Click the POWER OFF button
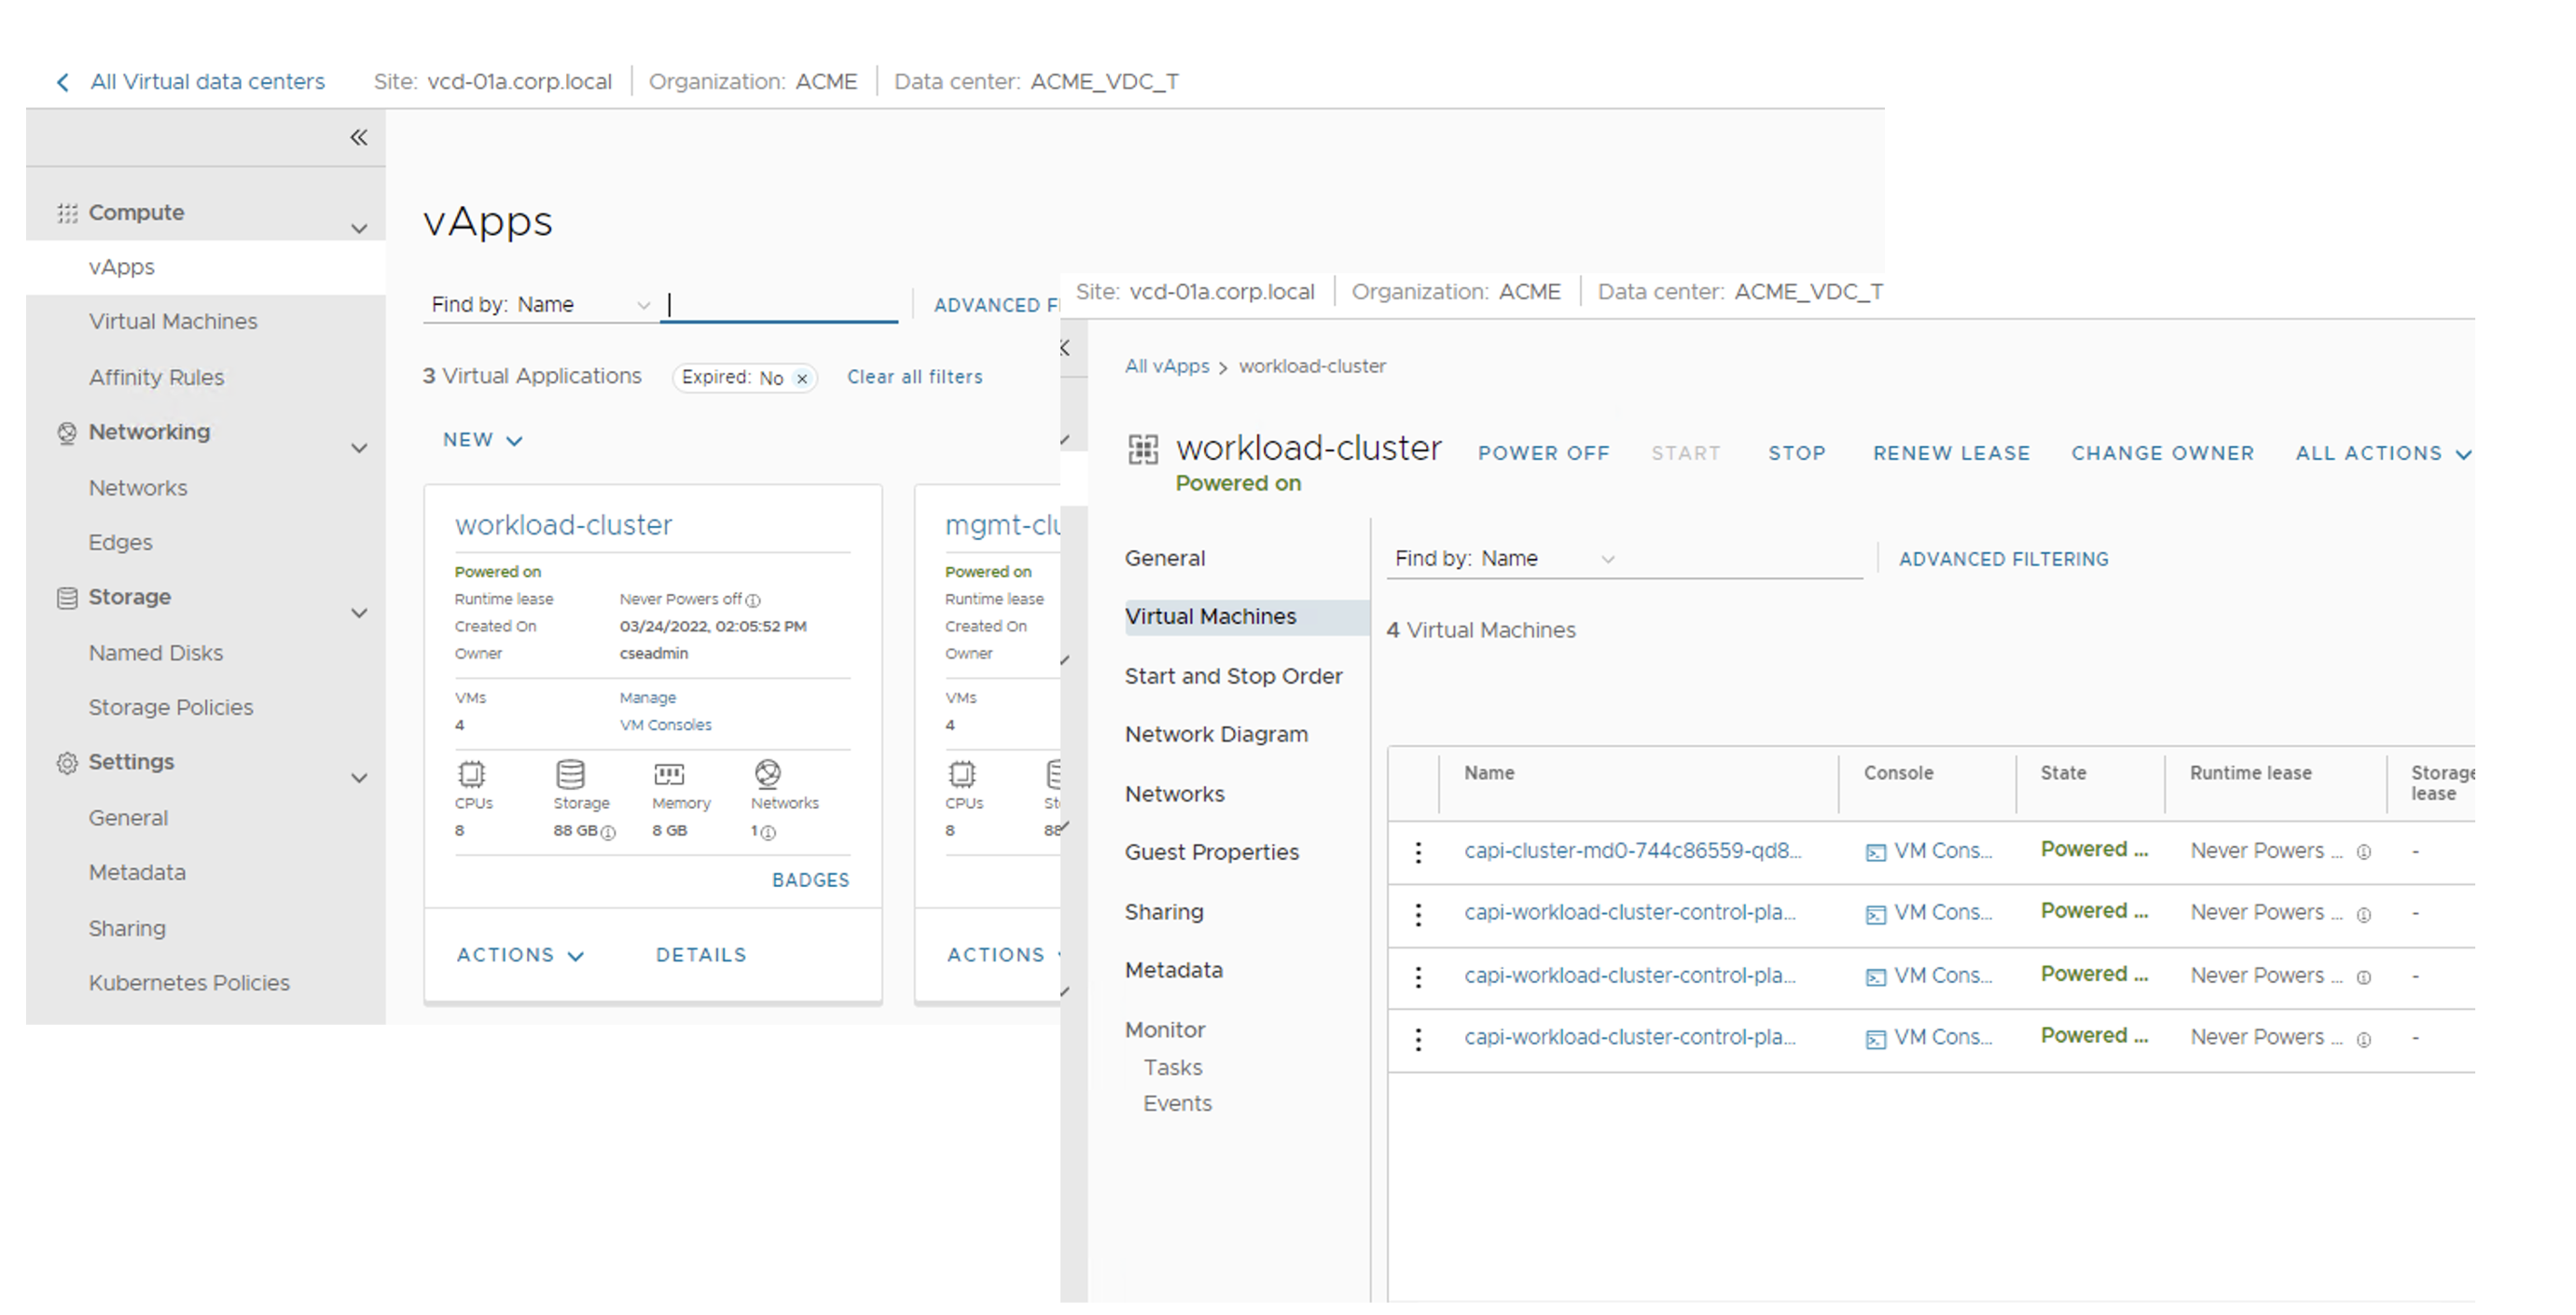Image resolution: width=2576 pixels, height=1315 pixels. pos(1543,453)
